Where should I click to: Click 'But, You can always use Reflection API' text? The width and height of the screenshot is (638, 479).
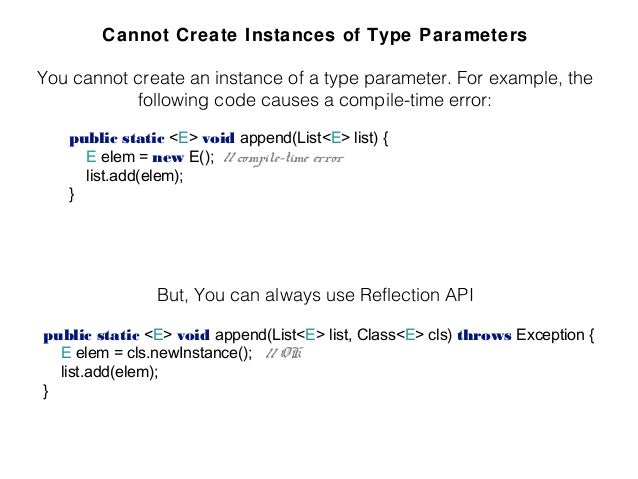(315, 295)
